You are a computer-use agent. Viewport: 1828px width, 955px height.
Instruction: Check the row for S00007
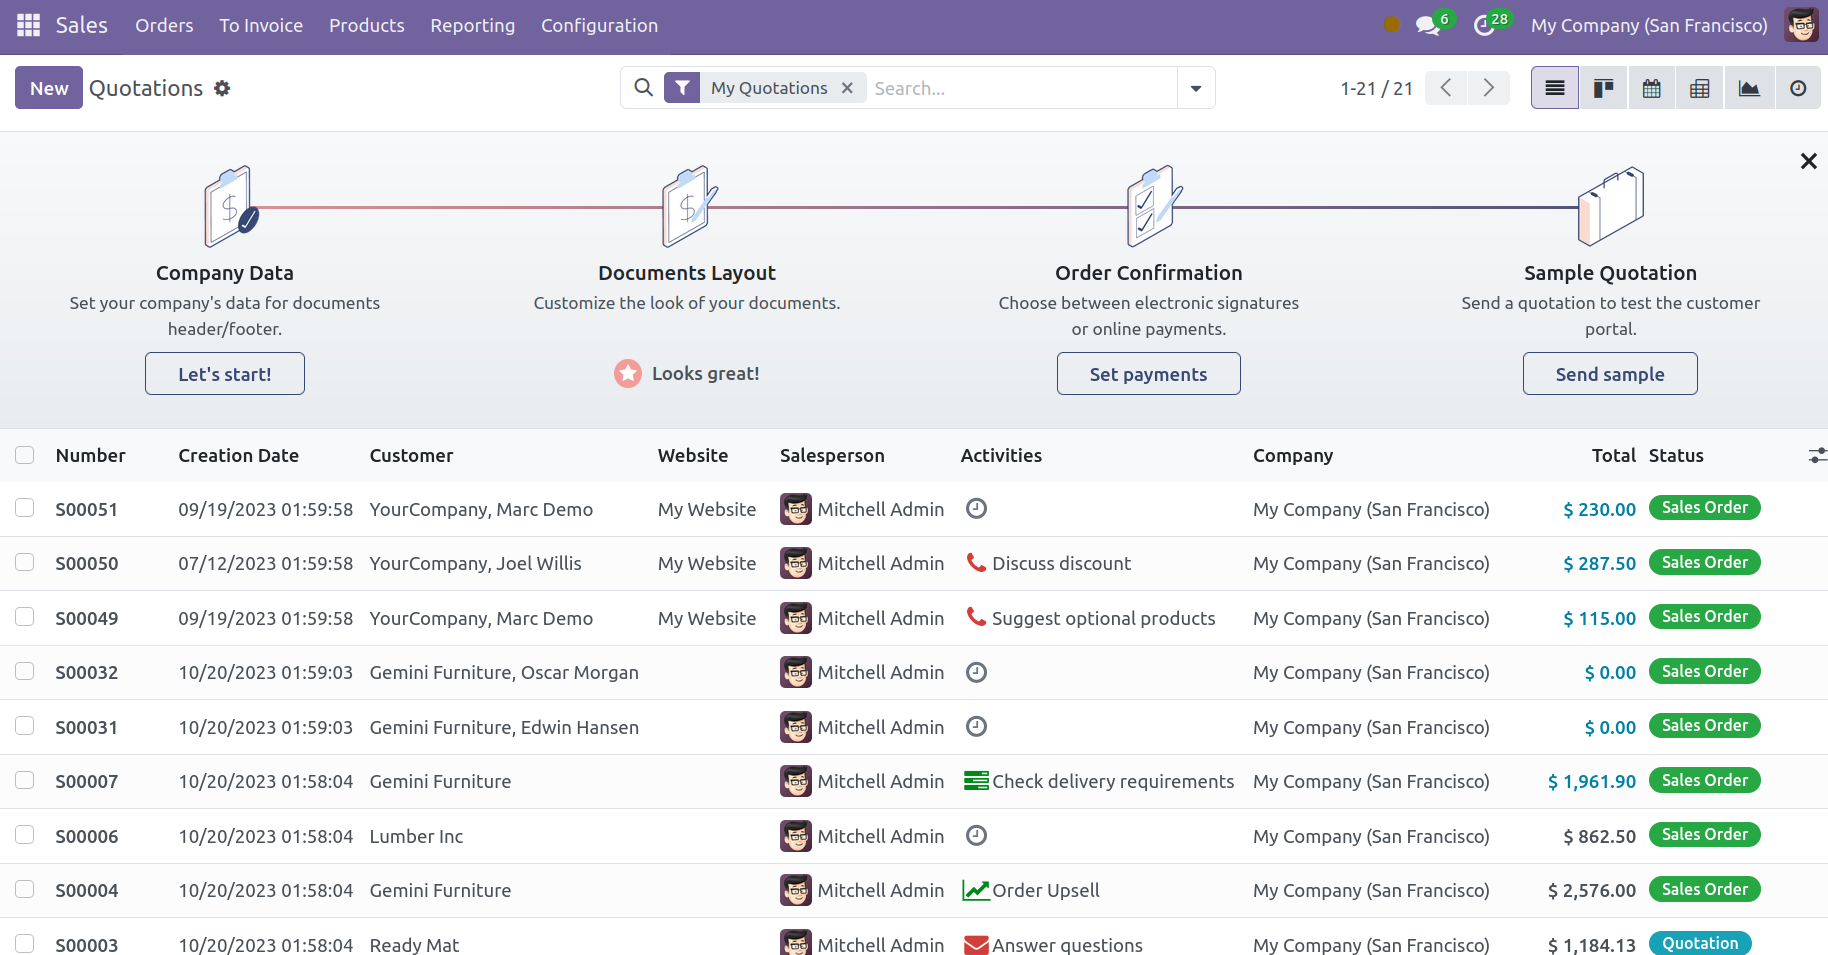tap(25, 781)
